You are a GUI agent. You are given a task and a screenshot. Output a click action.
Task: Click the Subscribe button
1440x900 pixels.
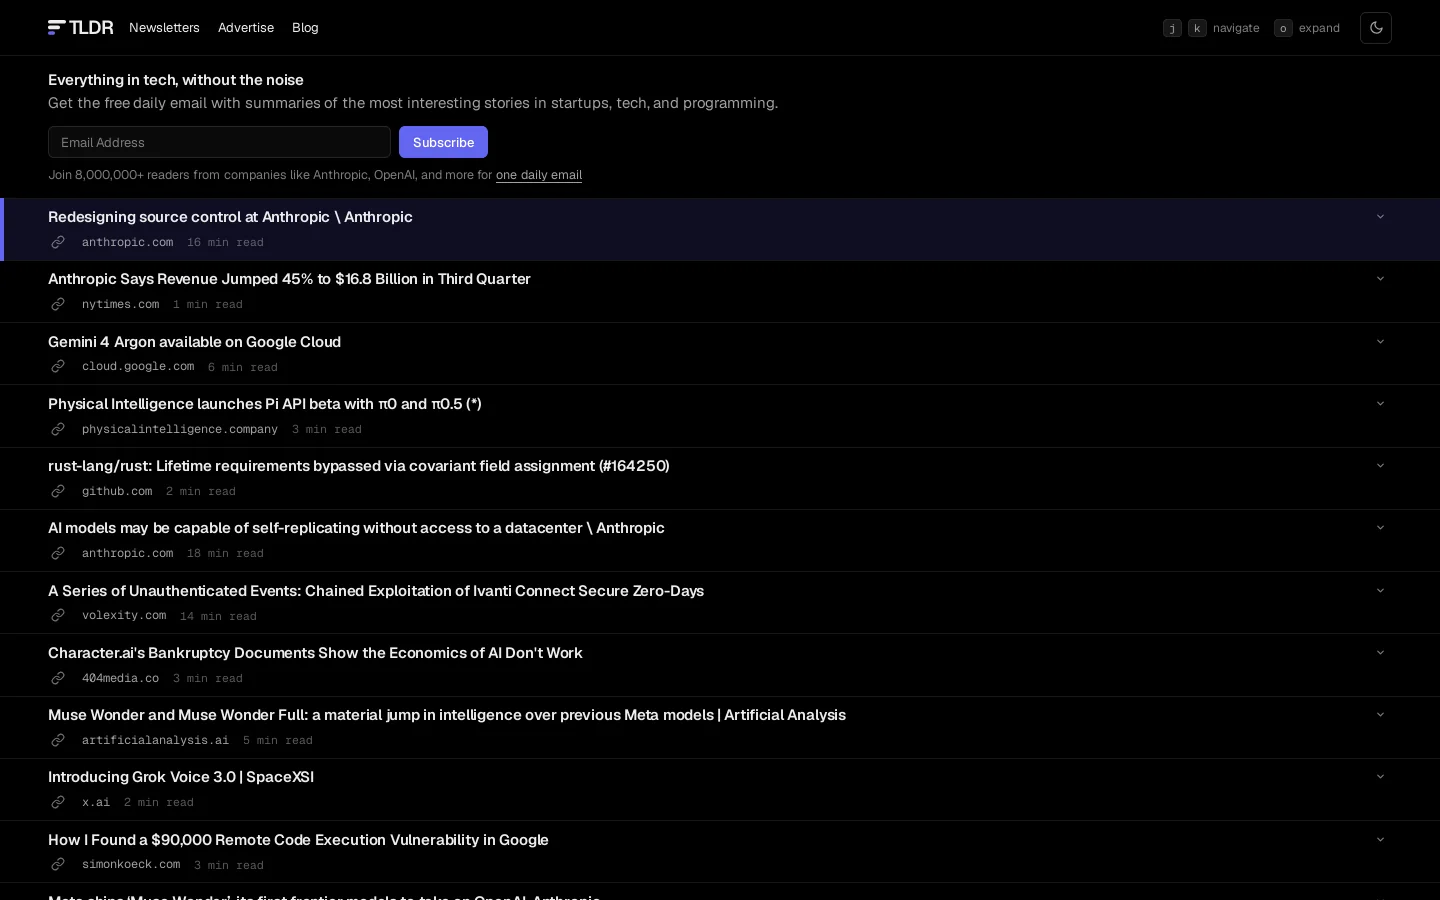tap(443, 142)
